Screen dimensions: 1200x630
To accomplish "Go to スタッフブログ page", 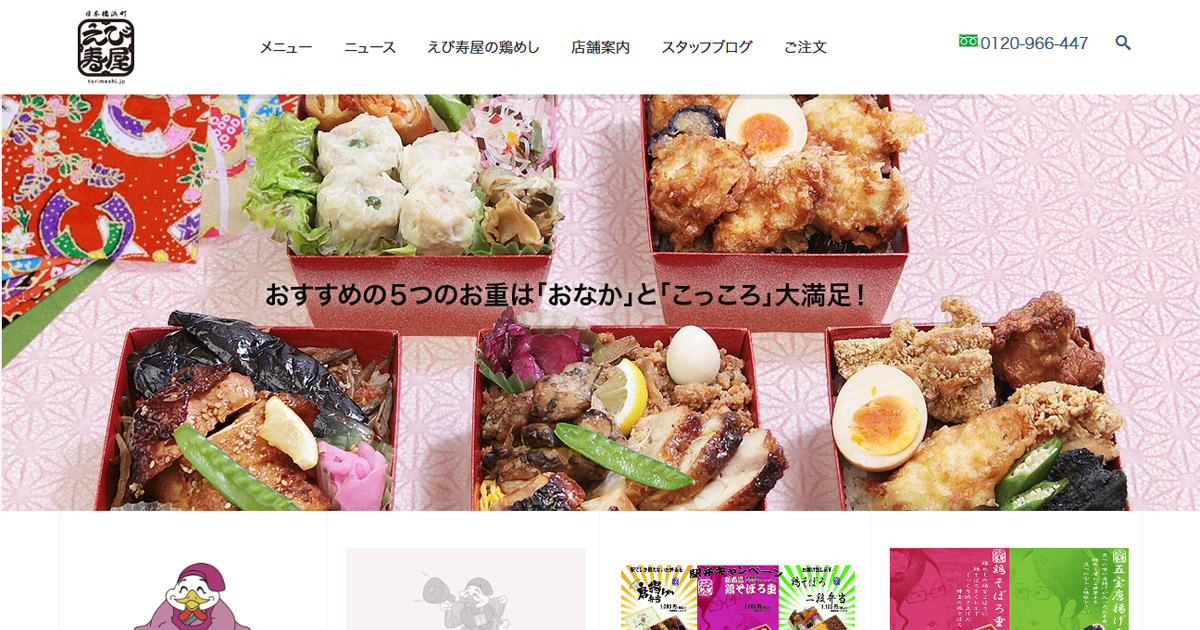I will pyautogui.click(x=707, y=47).
